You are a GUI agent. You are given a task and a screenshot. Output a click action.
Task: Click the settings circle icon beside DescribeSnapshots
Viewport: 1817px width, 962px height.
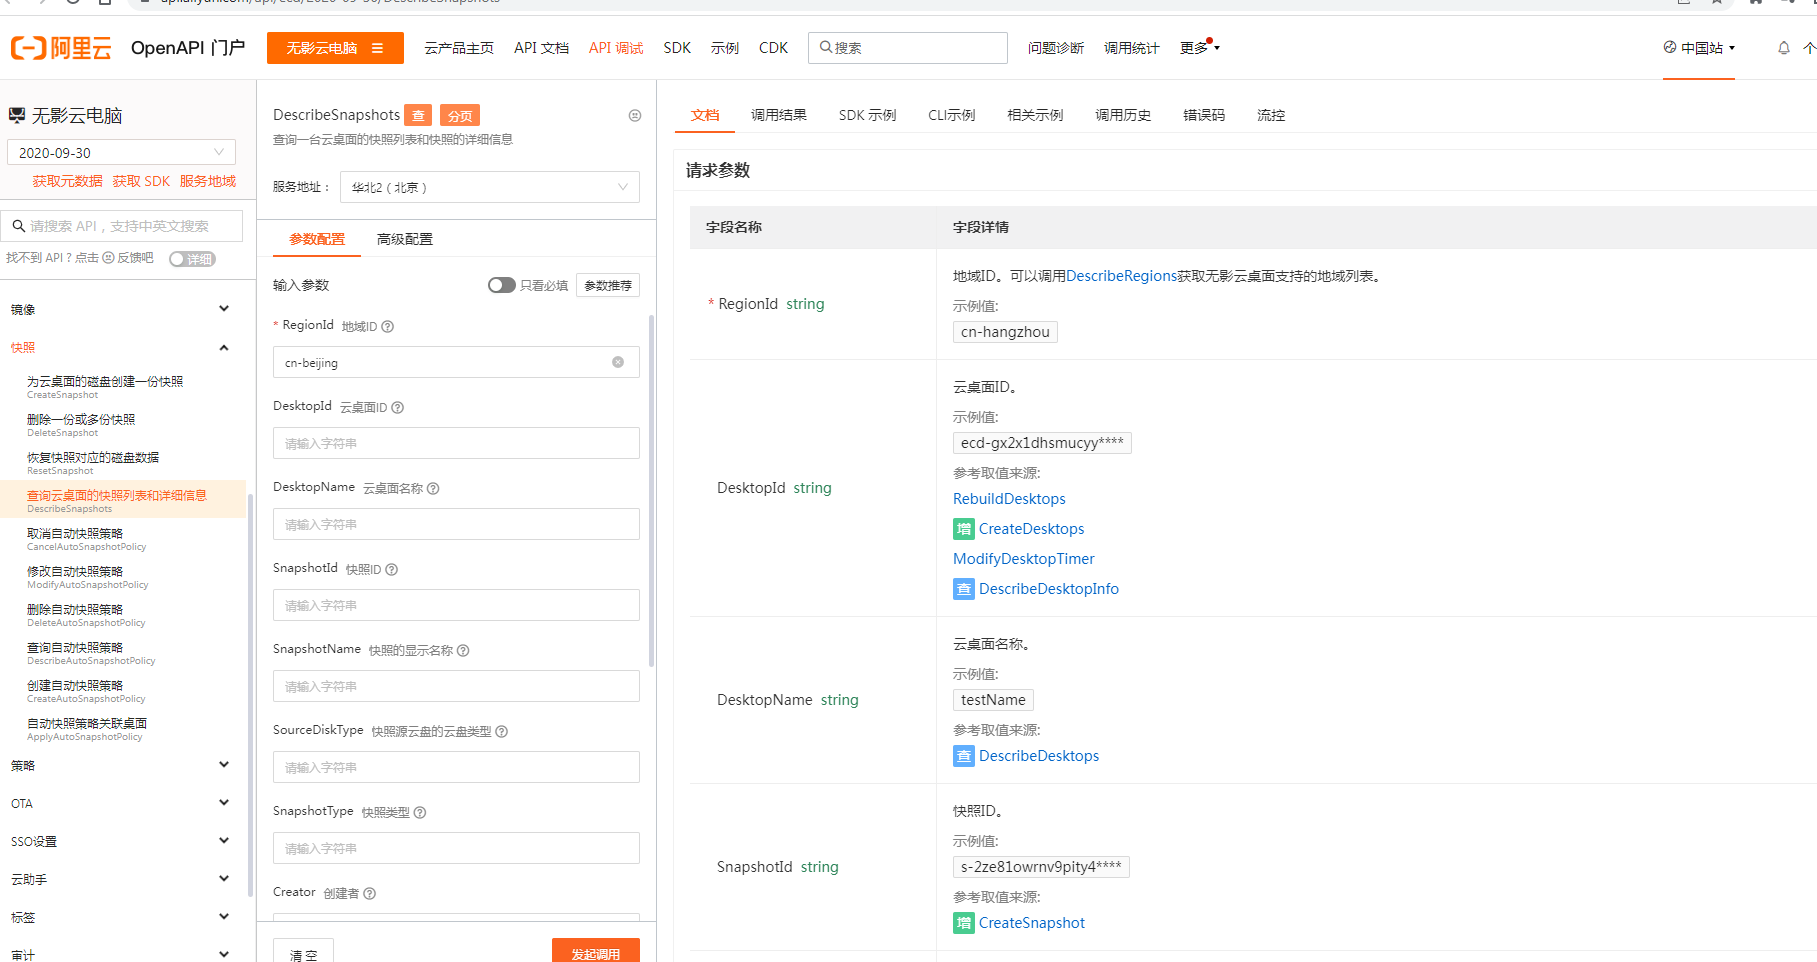point(635,116)
